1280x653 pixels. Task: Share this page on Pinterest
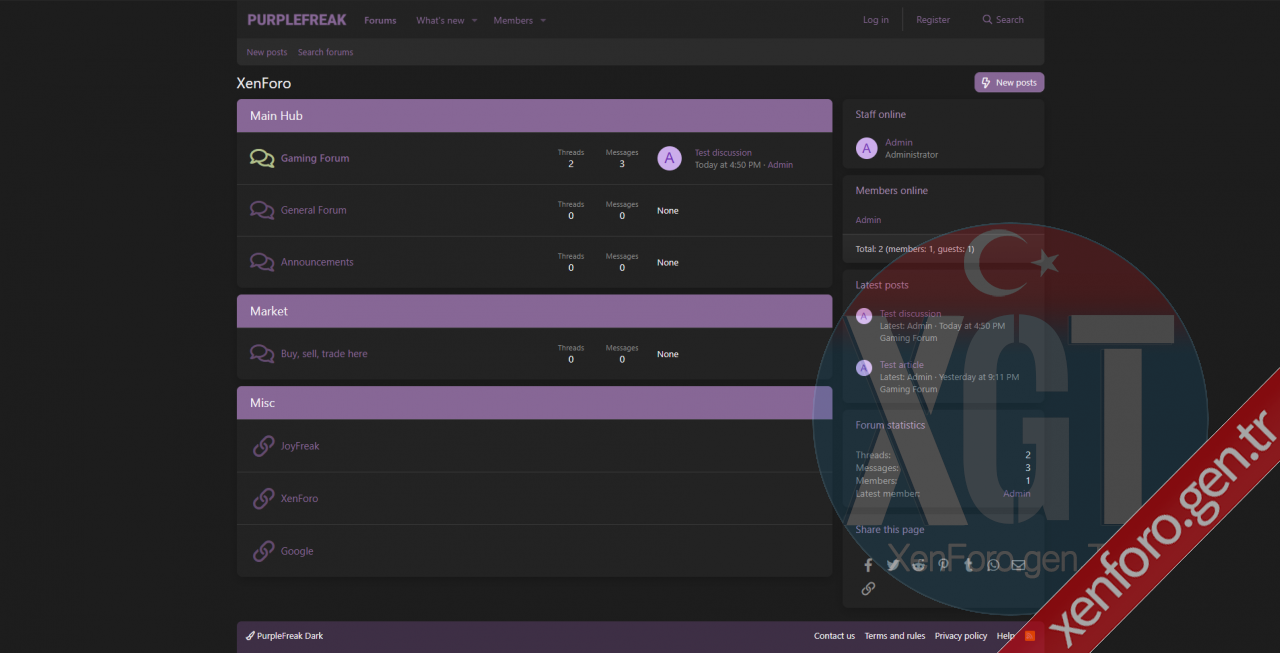click(943, 565)
